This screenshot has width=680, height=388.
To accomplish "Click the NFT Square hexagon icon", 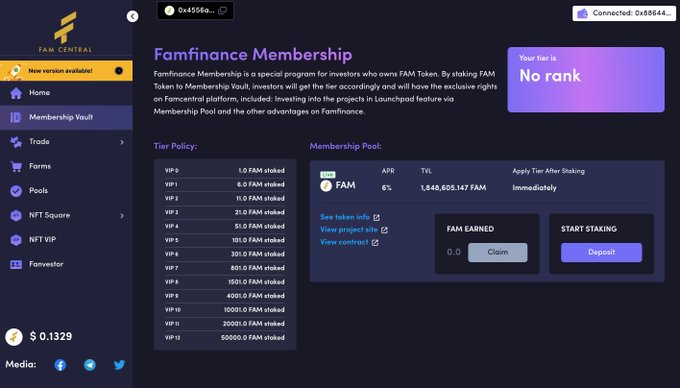I will 16,215.
